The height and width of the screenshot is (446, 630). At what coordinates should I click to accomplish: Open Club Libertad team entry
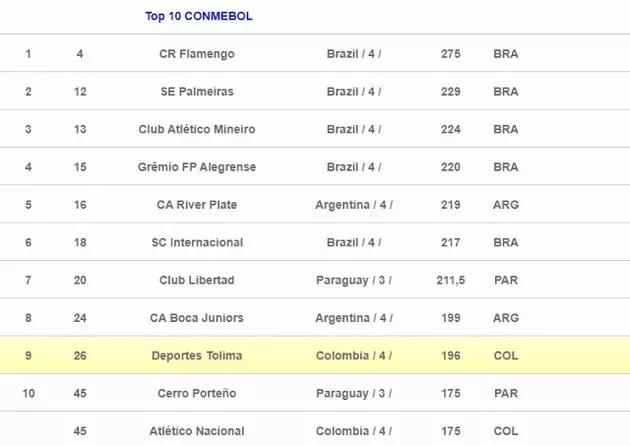coord(197,280)
